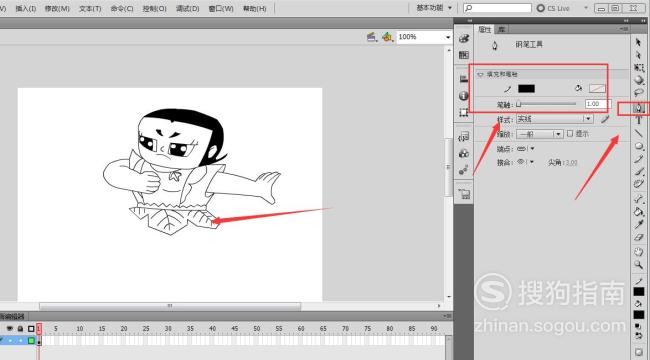The image size is (650, 360).
Task: Open the 窗口(W) menu
Action: pos(221,8)
